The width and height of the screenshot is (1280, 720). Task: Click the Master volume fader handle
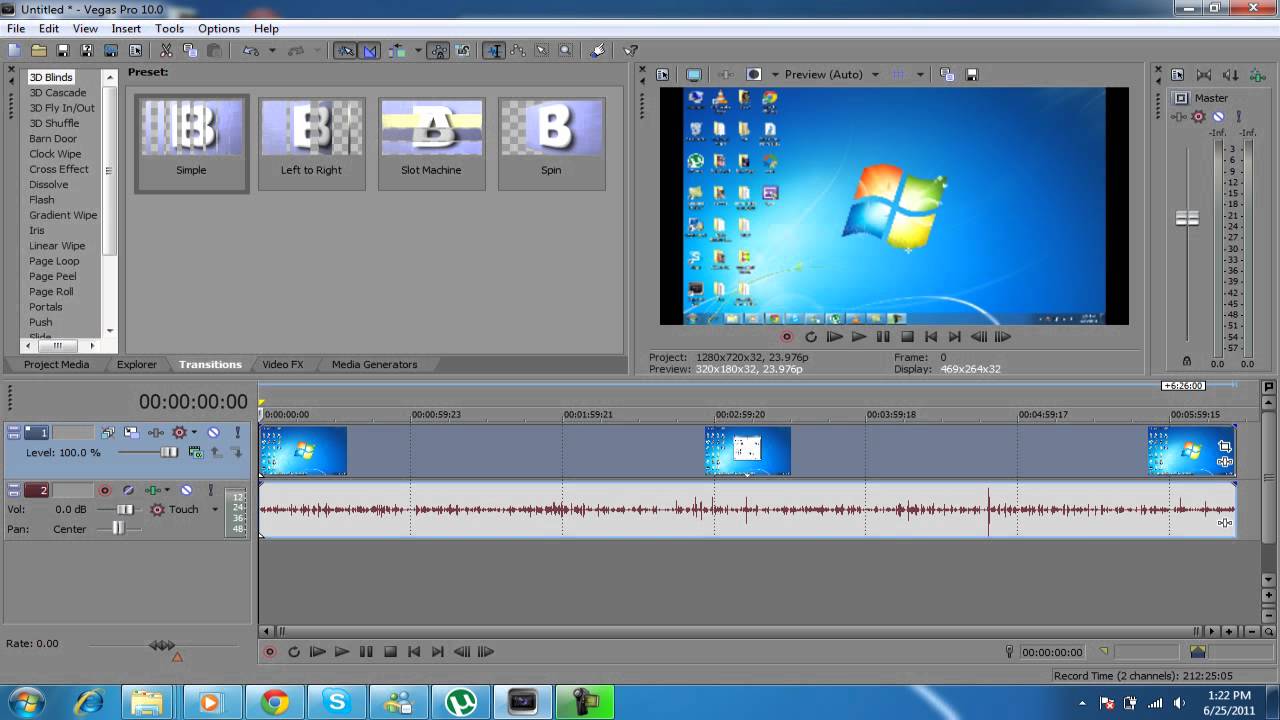1187,218
